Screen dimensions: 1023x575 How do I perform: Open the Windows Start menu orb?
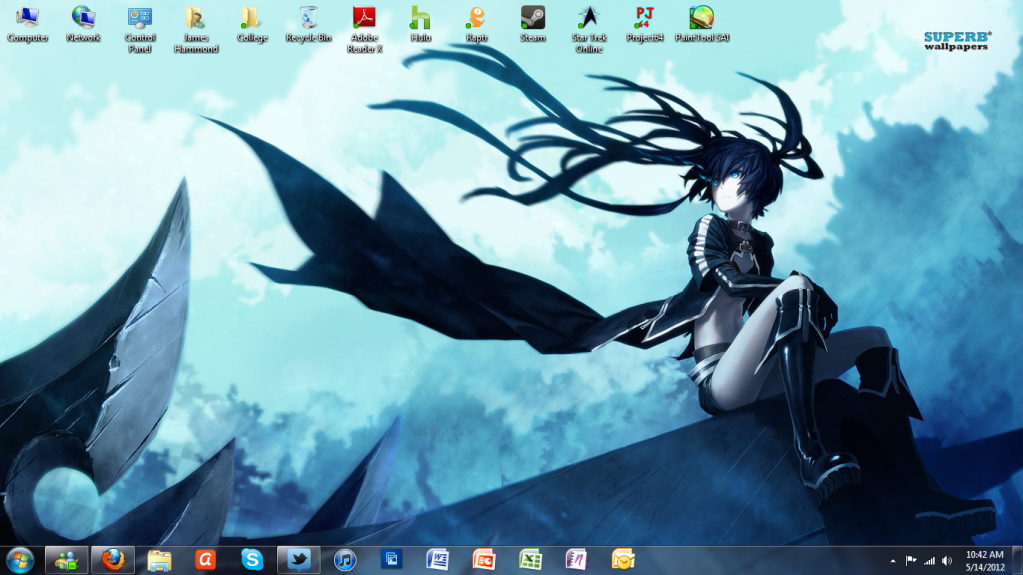click(x=20, y=560)
